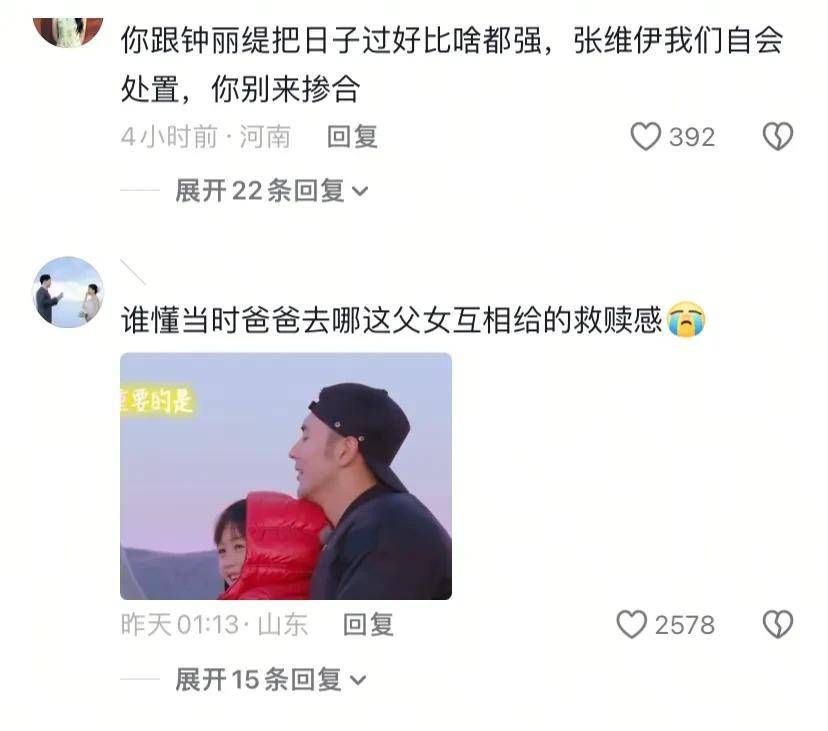The image size is (828, 731).
Task: Click chevron beside 展开22条回复
Action: click(360, 192)
